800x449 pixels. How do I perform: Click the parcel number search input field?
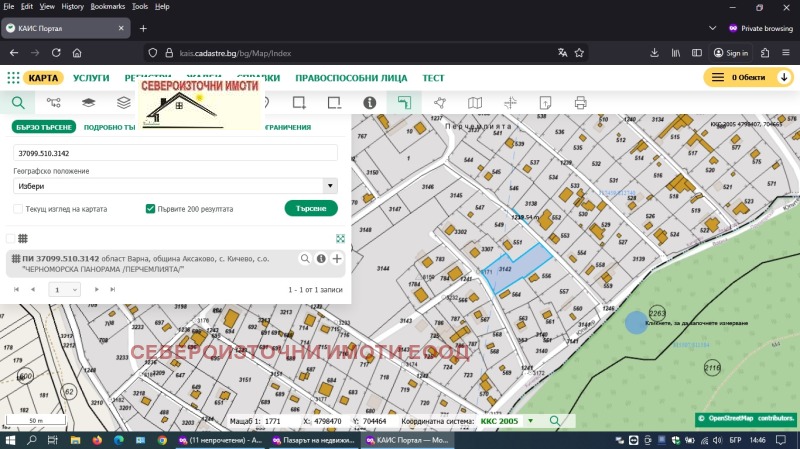click(175, 153)
